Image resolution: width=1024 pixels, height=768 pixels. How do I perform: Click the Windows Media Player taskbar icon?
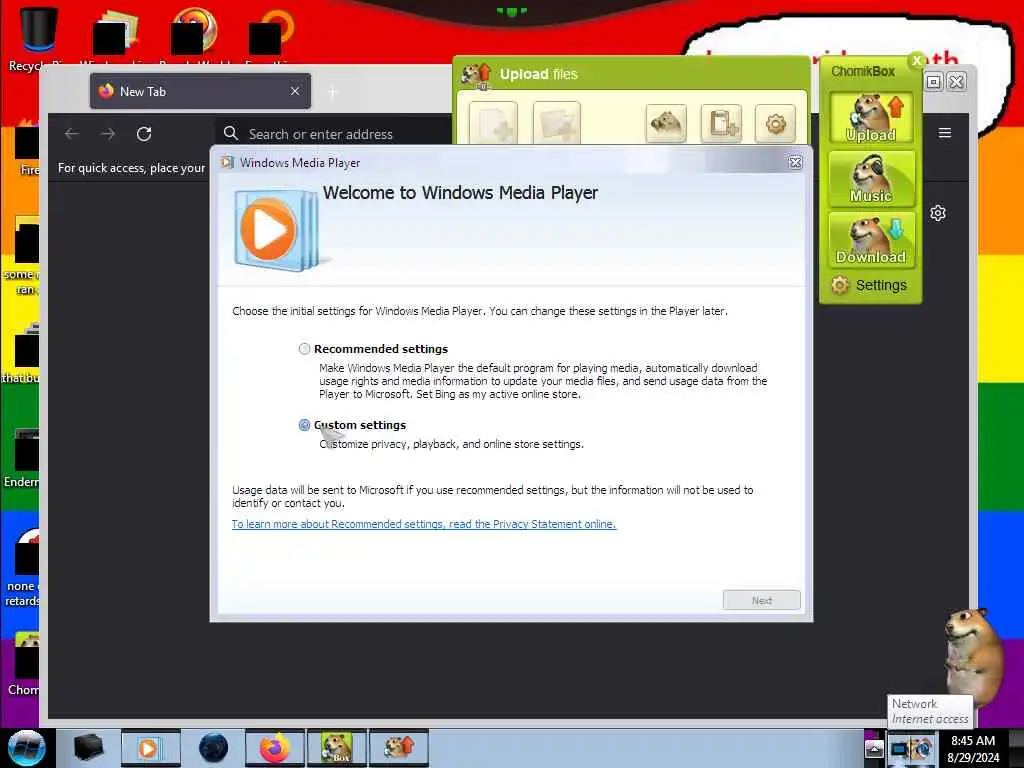click(x=150, y=748)
